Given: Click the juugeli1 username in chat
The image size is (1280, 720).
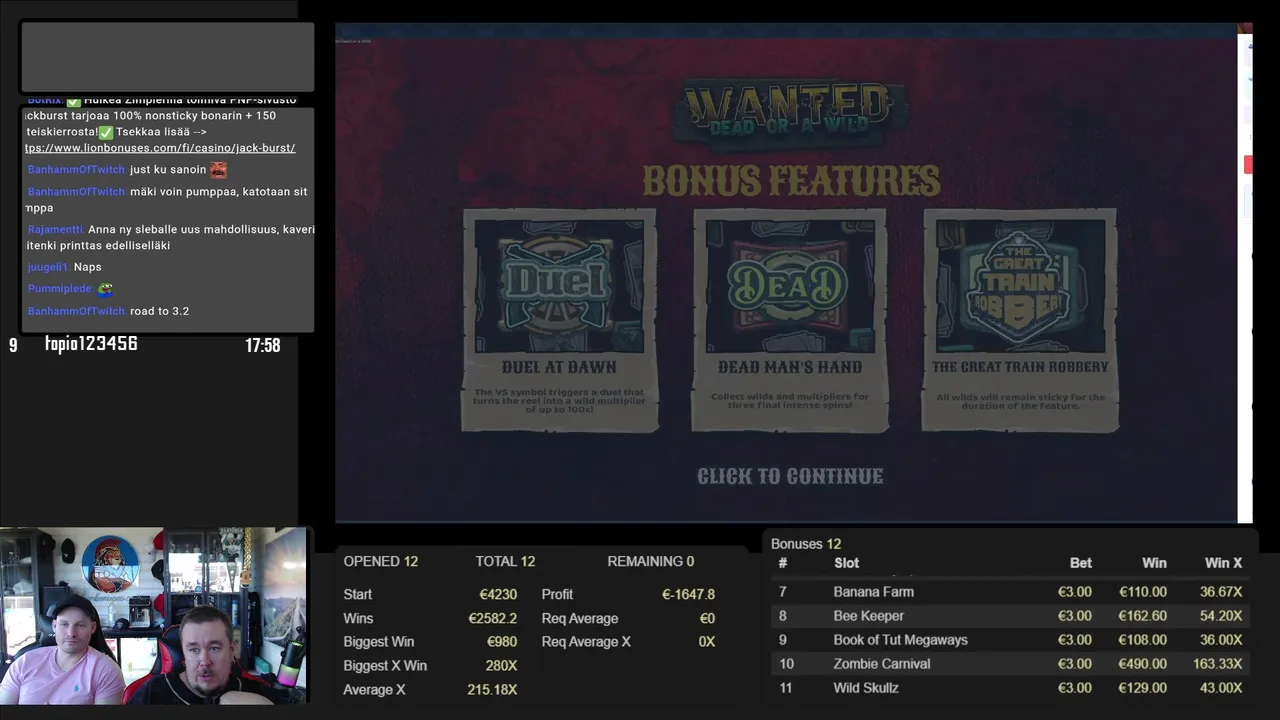Looking at the screenshot, I should coord(48,267).
